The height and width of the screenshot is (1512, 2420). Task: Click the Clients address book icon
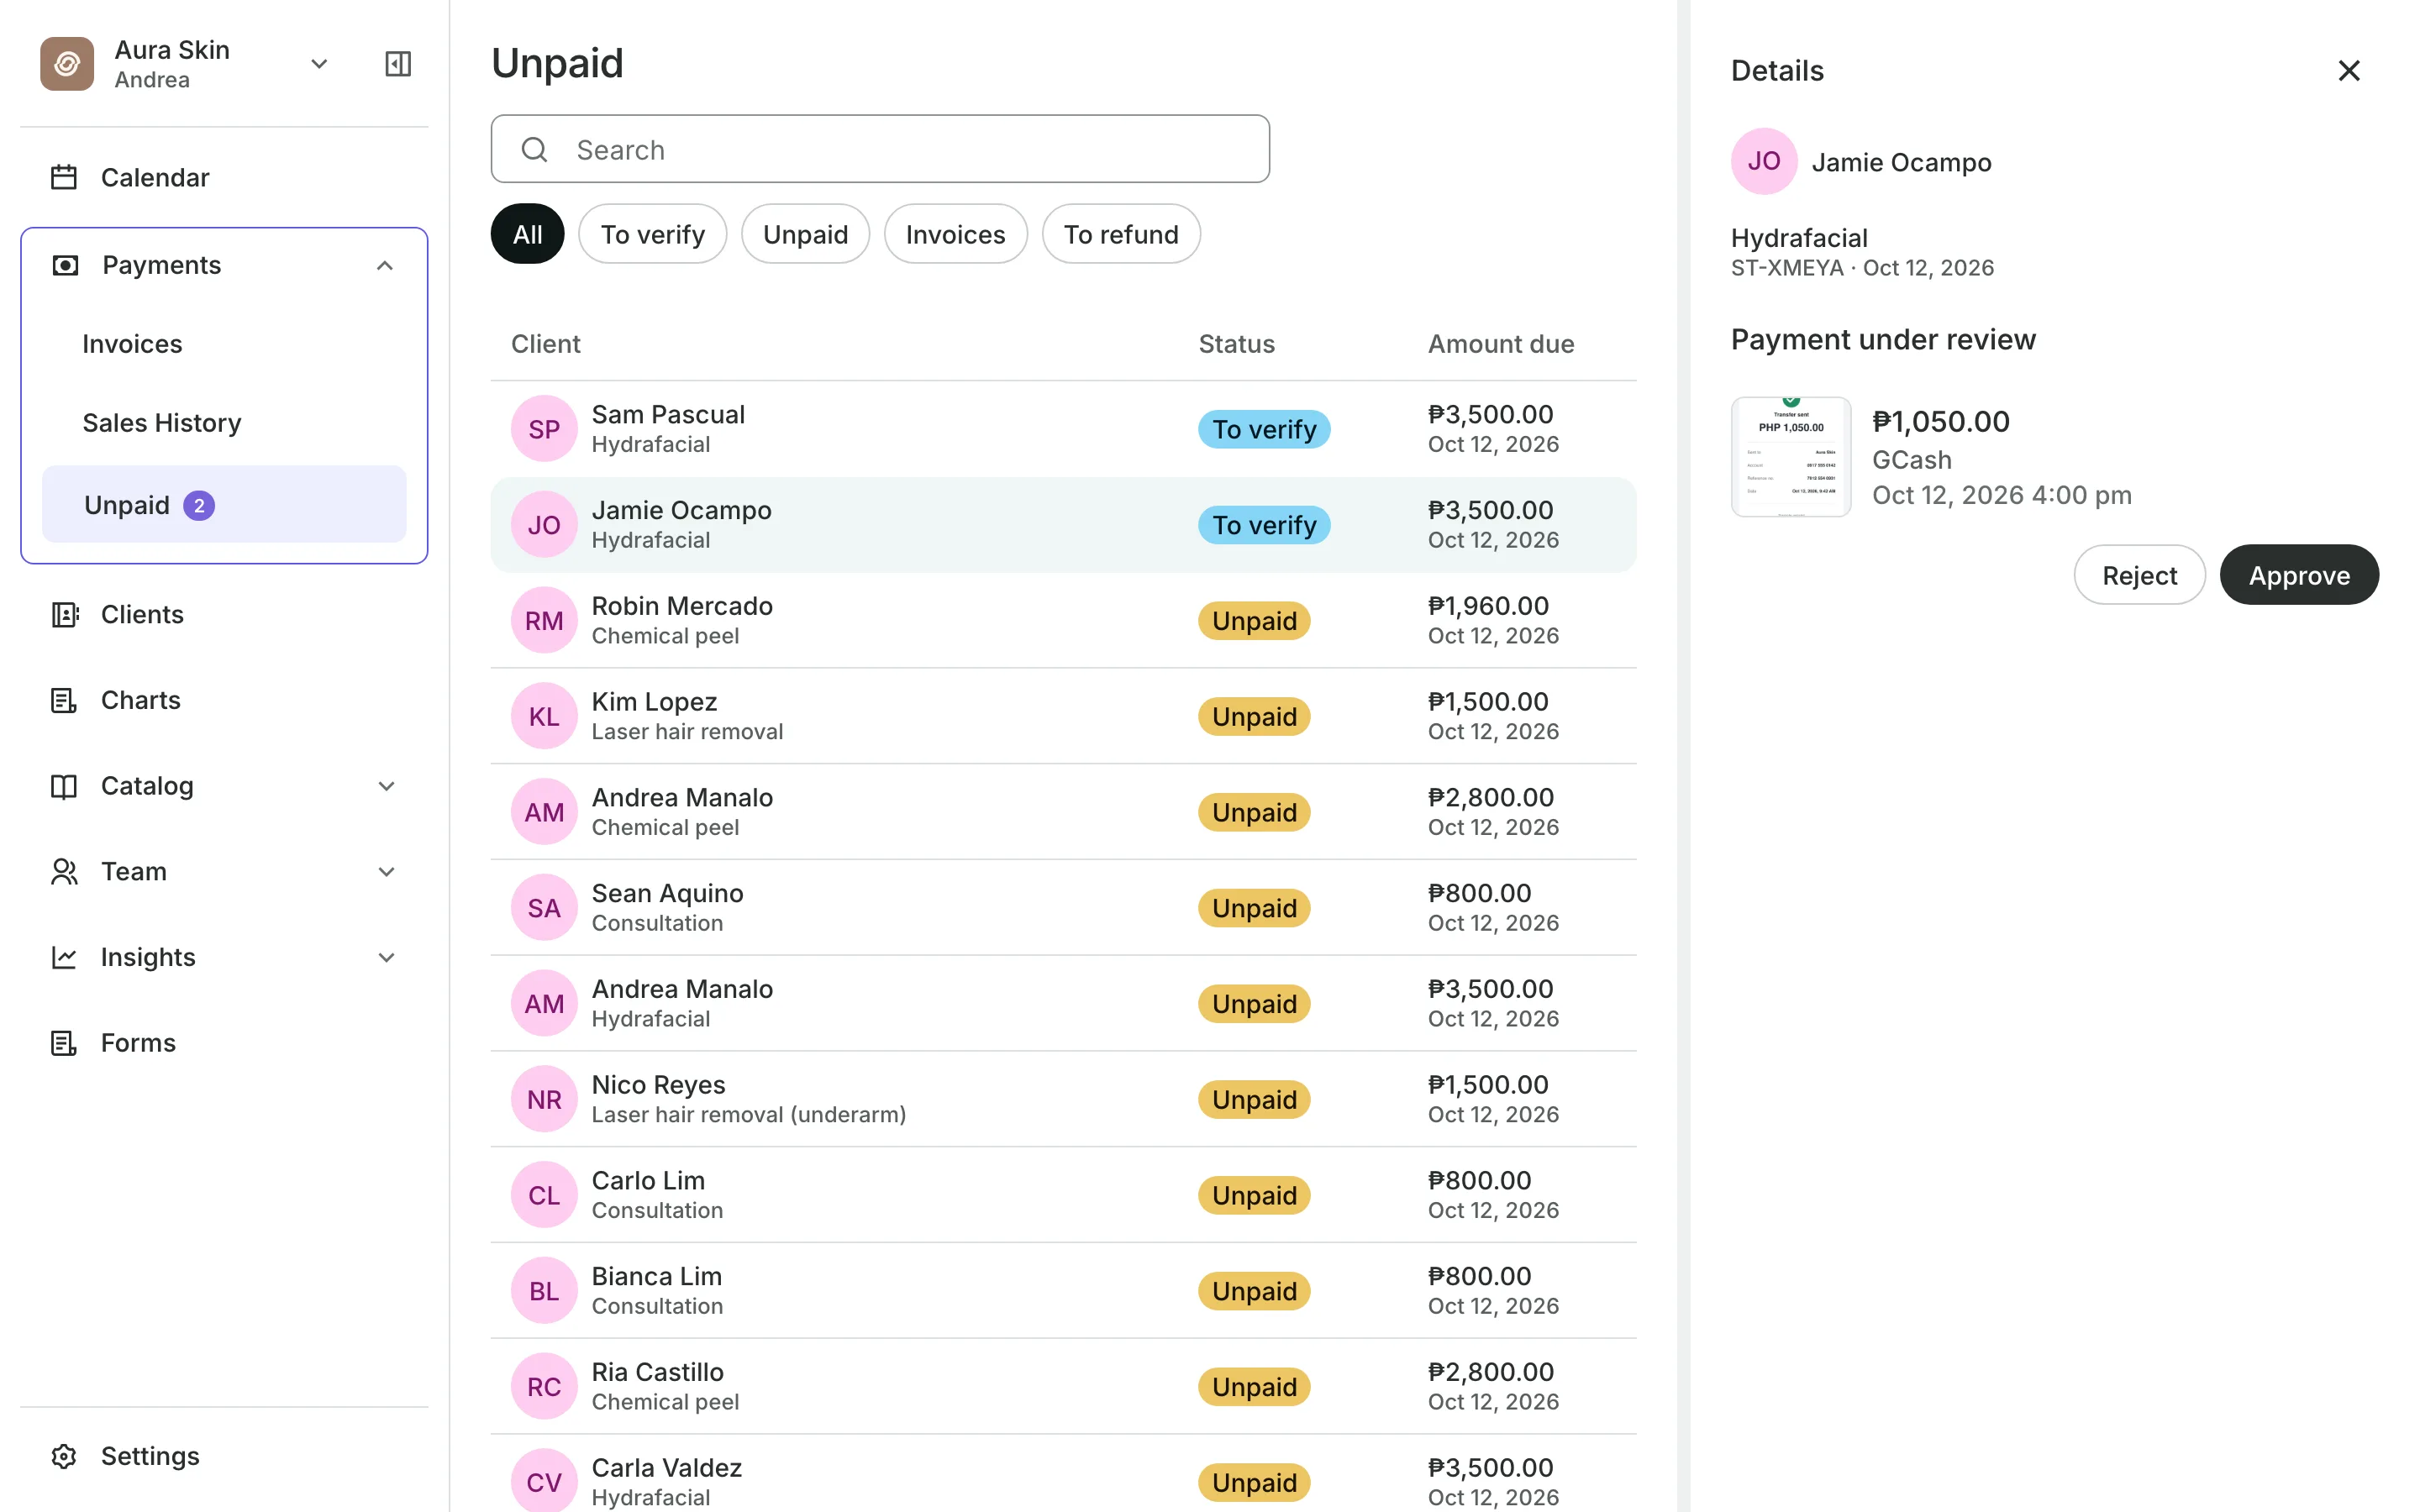click(64, 614)
